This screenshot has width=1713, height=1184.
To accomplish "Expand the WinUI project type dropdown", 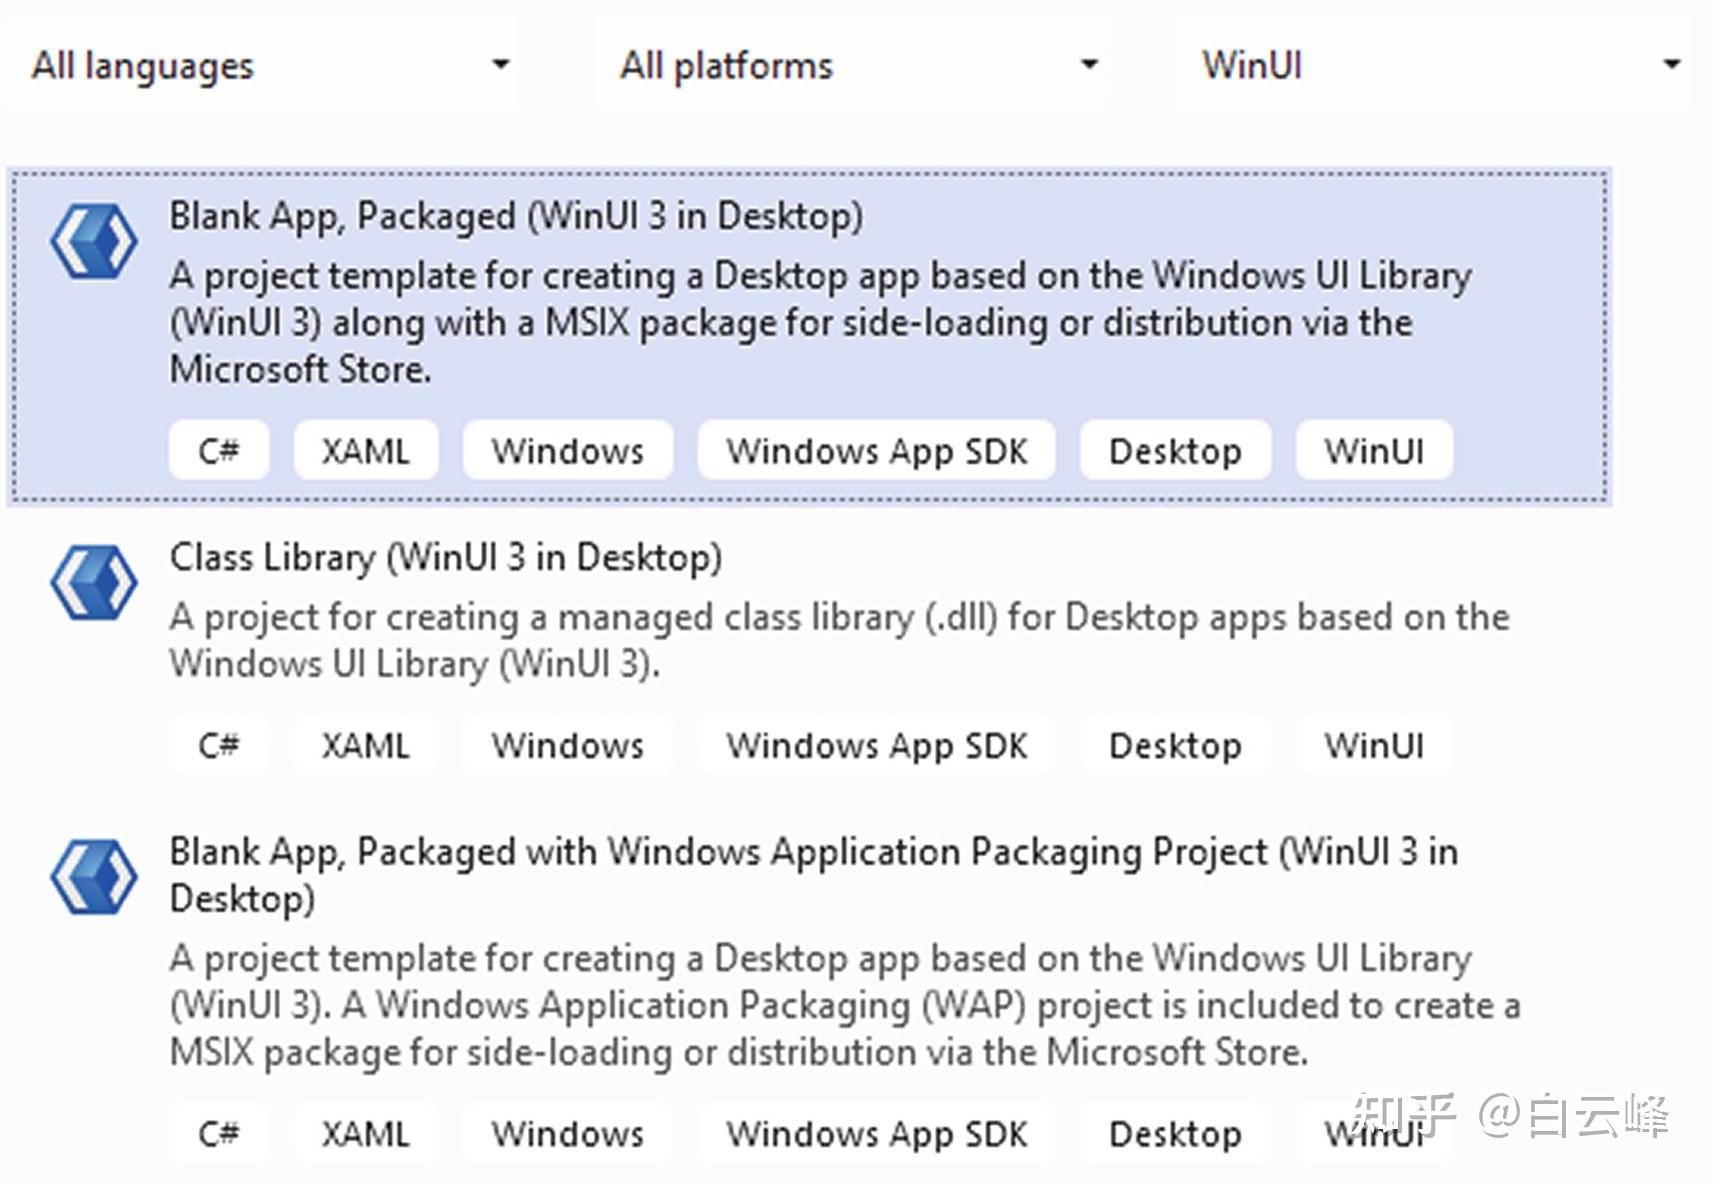I will 1434,65.
